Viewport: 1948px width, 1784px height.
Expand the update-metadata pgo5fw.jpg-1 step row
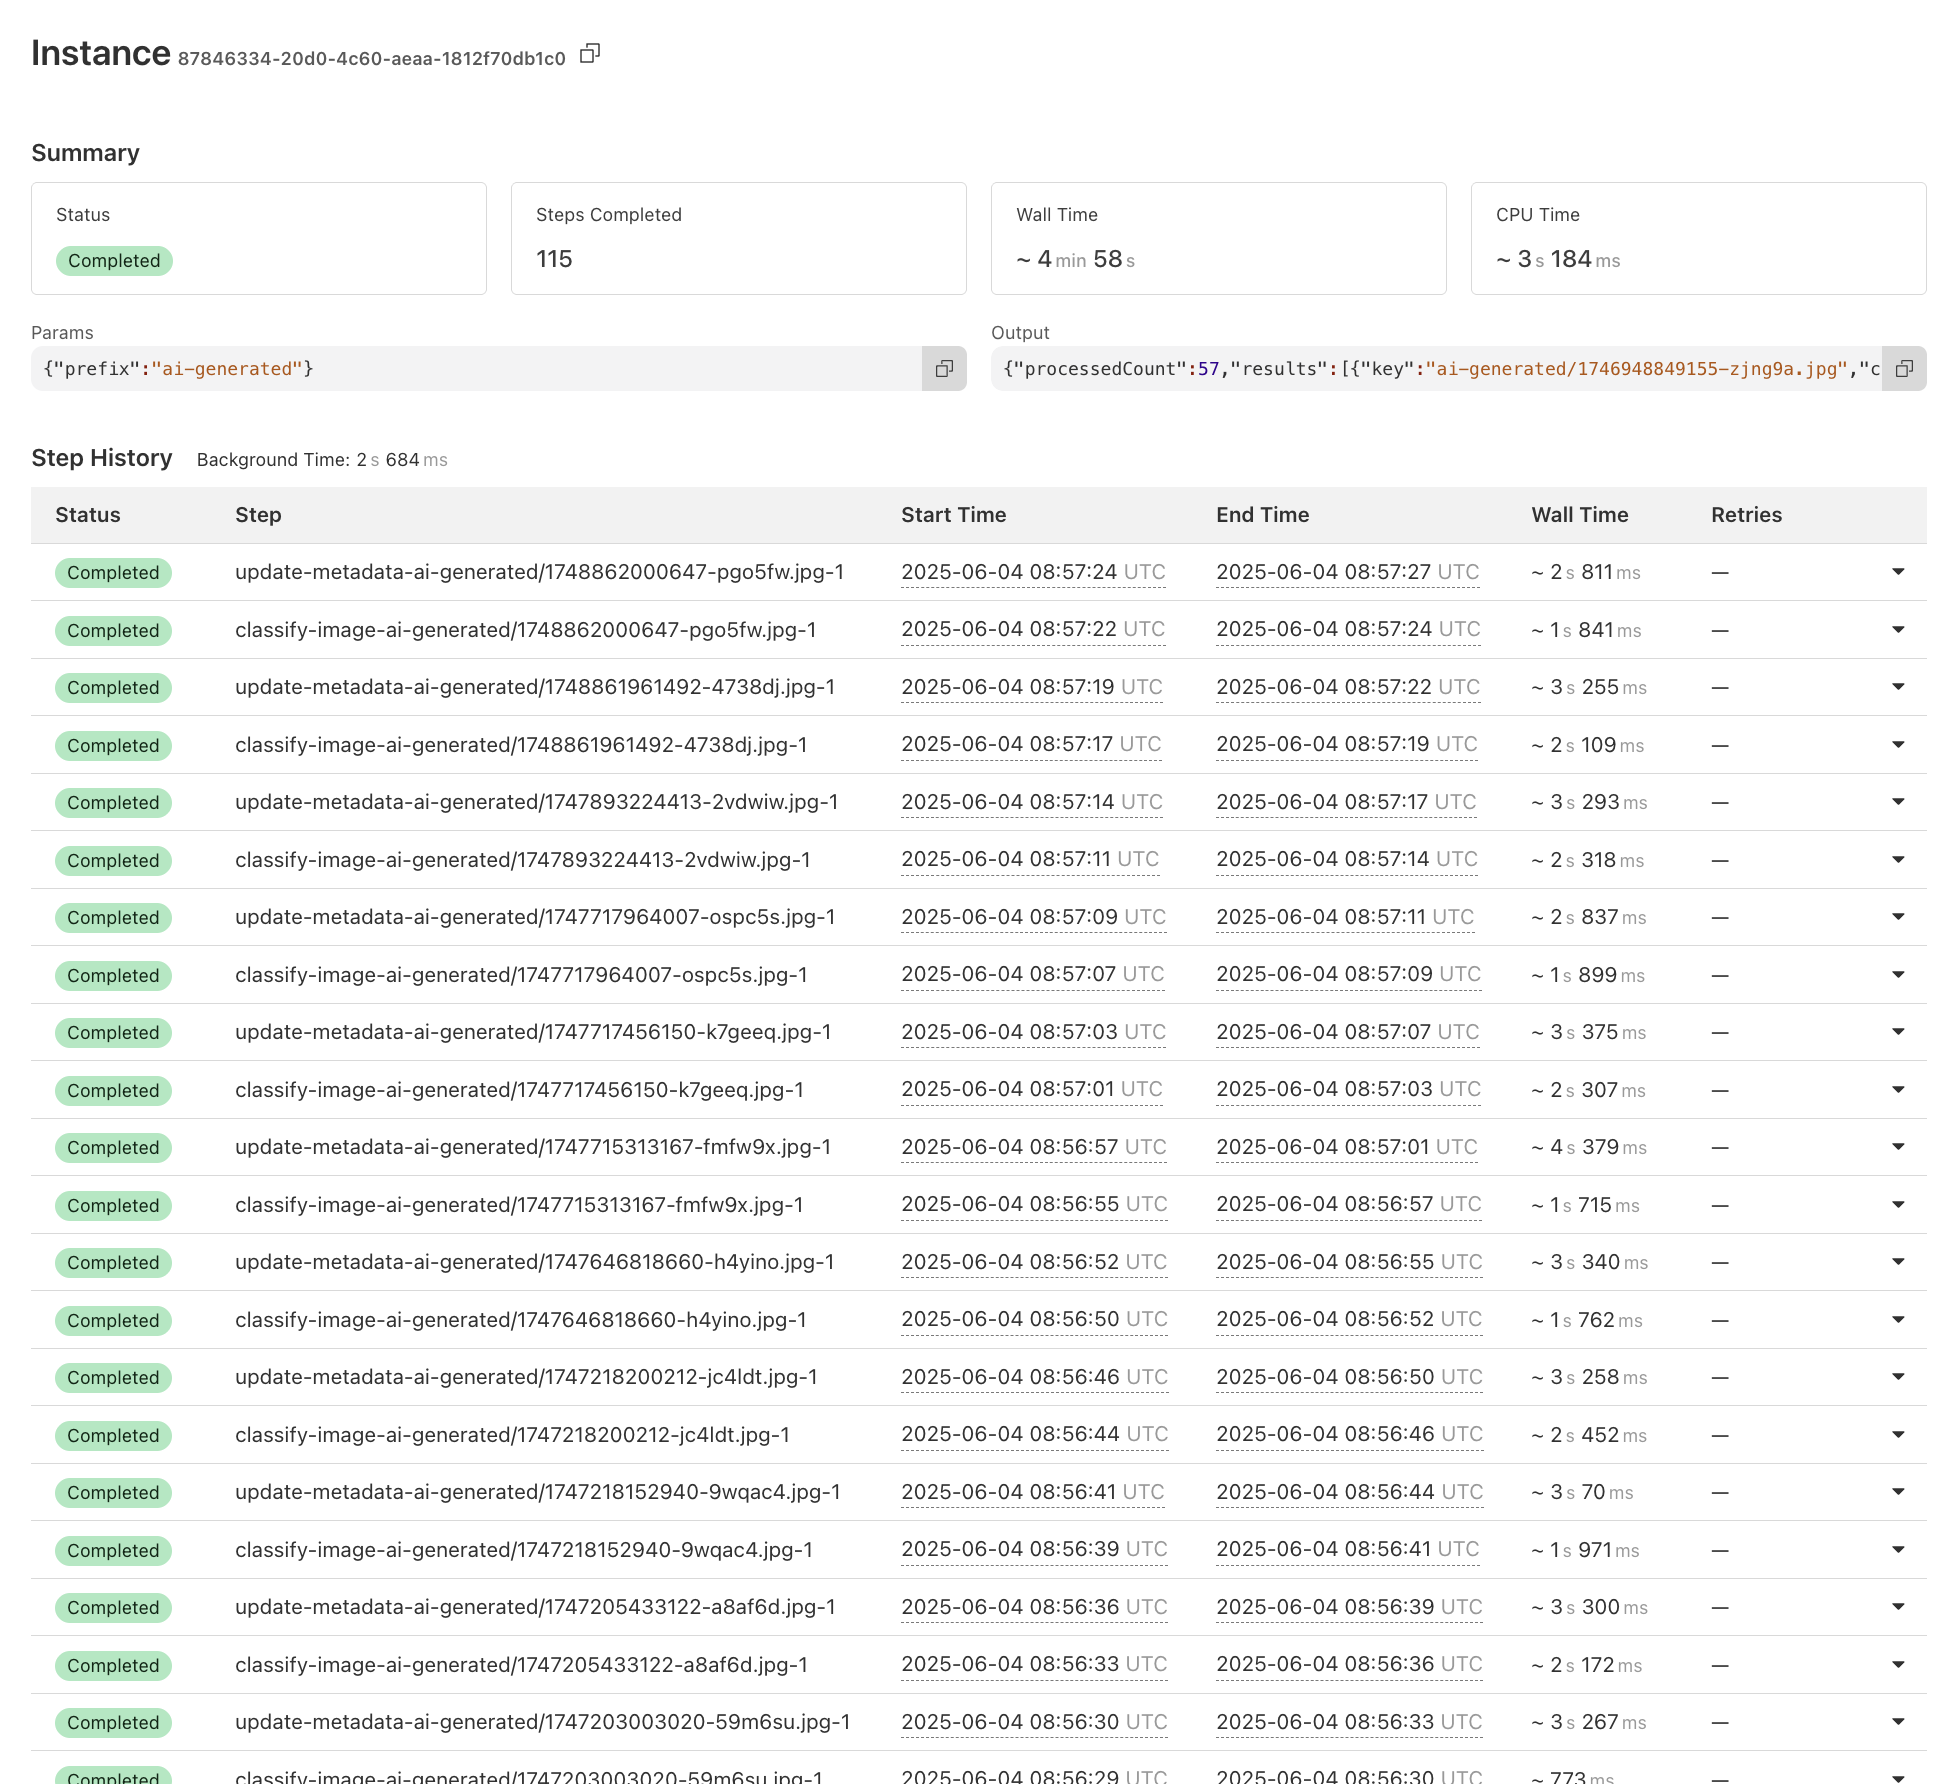coord(1897,572)
